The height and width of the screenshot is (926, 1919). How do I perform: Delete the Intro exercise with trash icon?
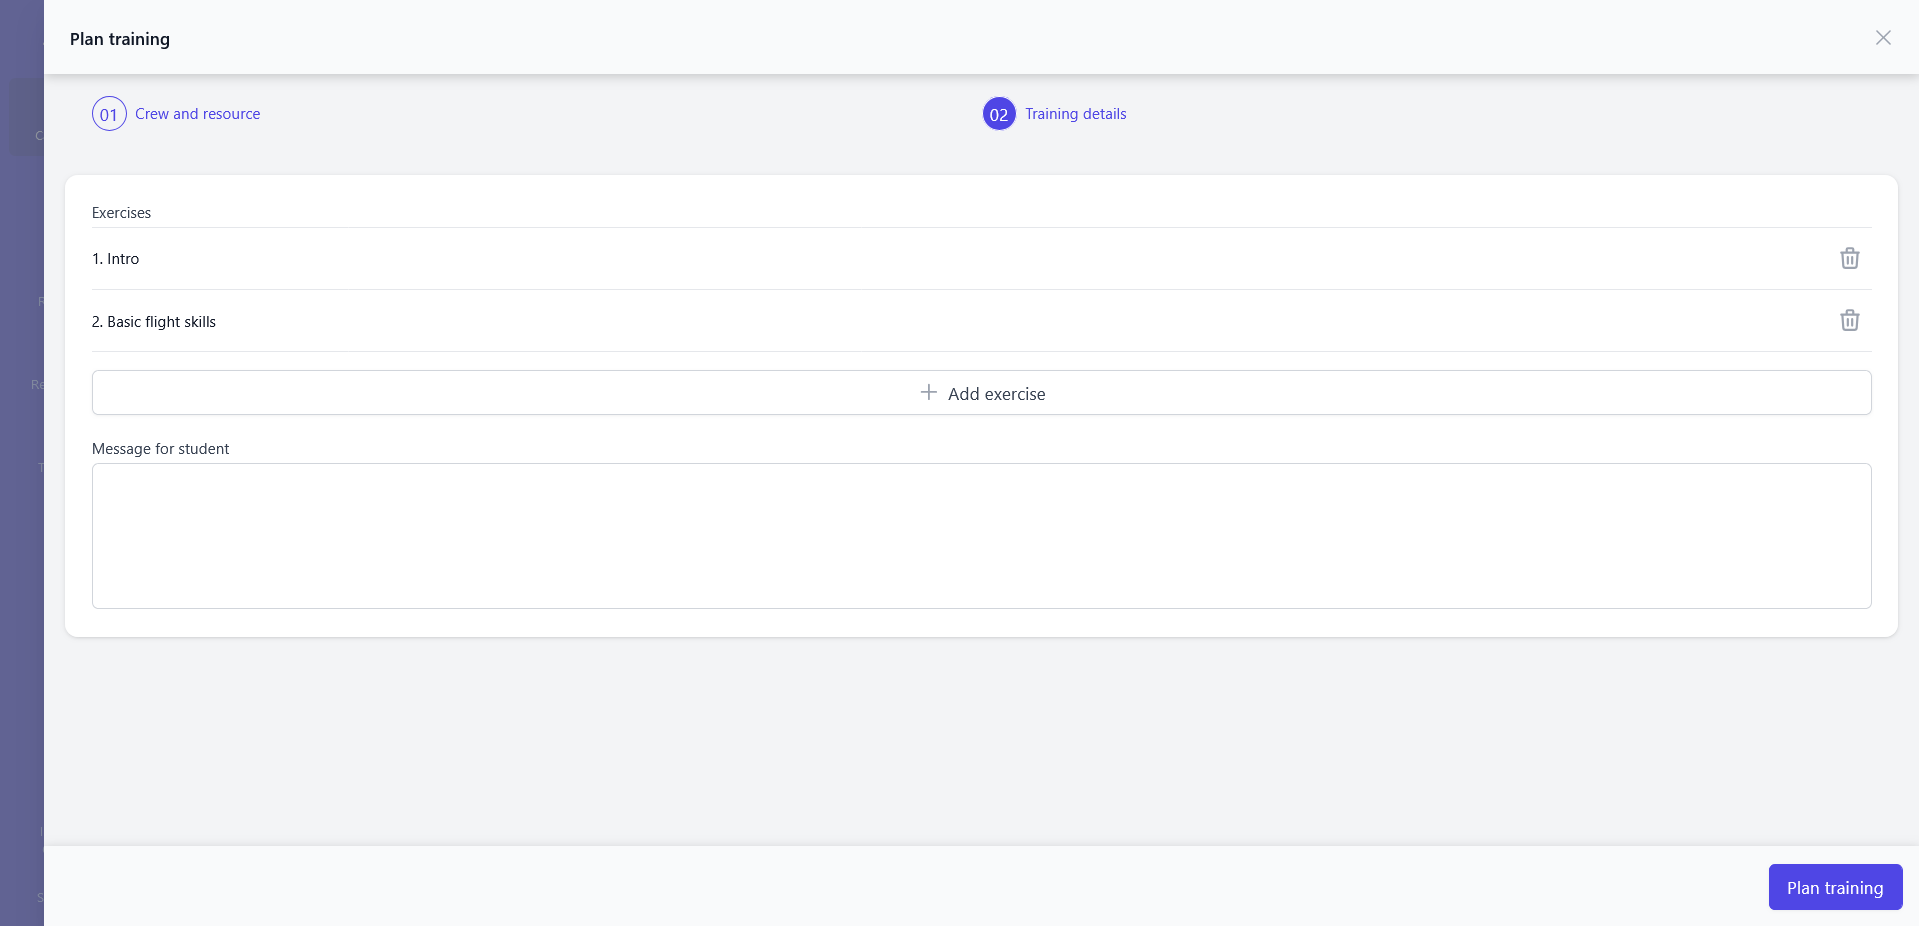[x=1849, y=258]
